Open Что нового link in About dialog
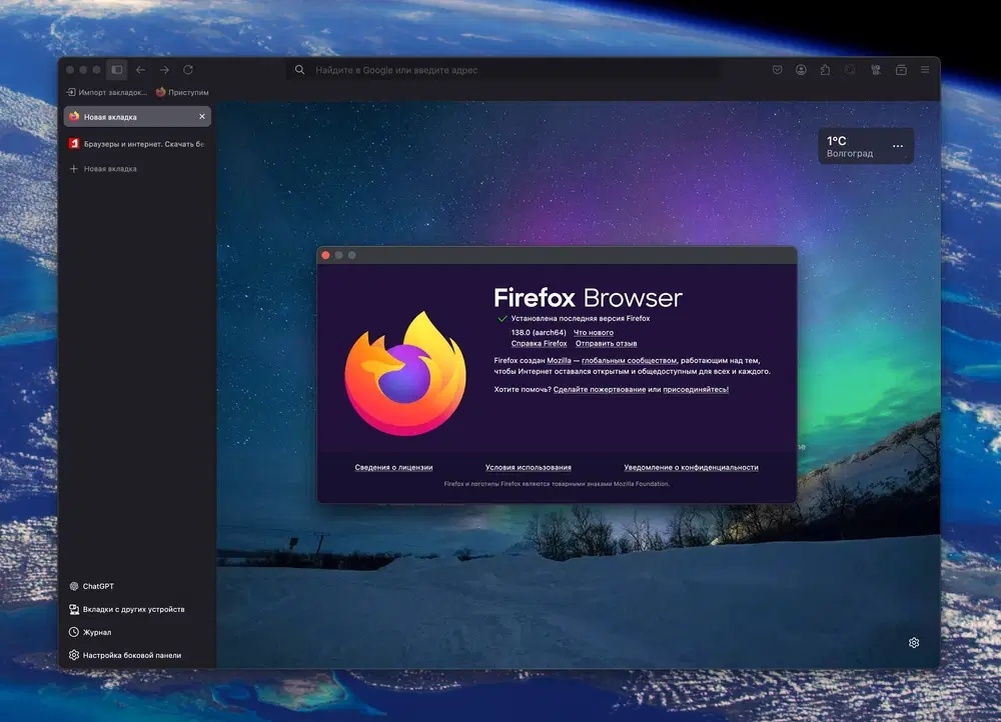 (x=593, y=333)
